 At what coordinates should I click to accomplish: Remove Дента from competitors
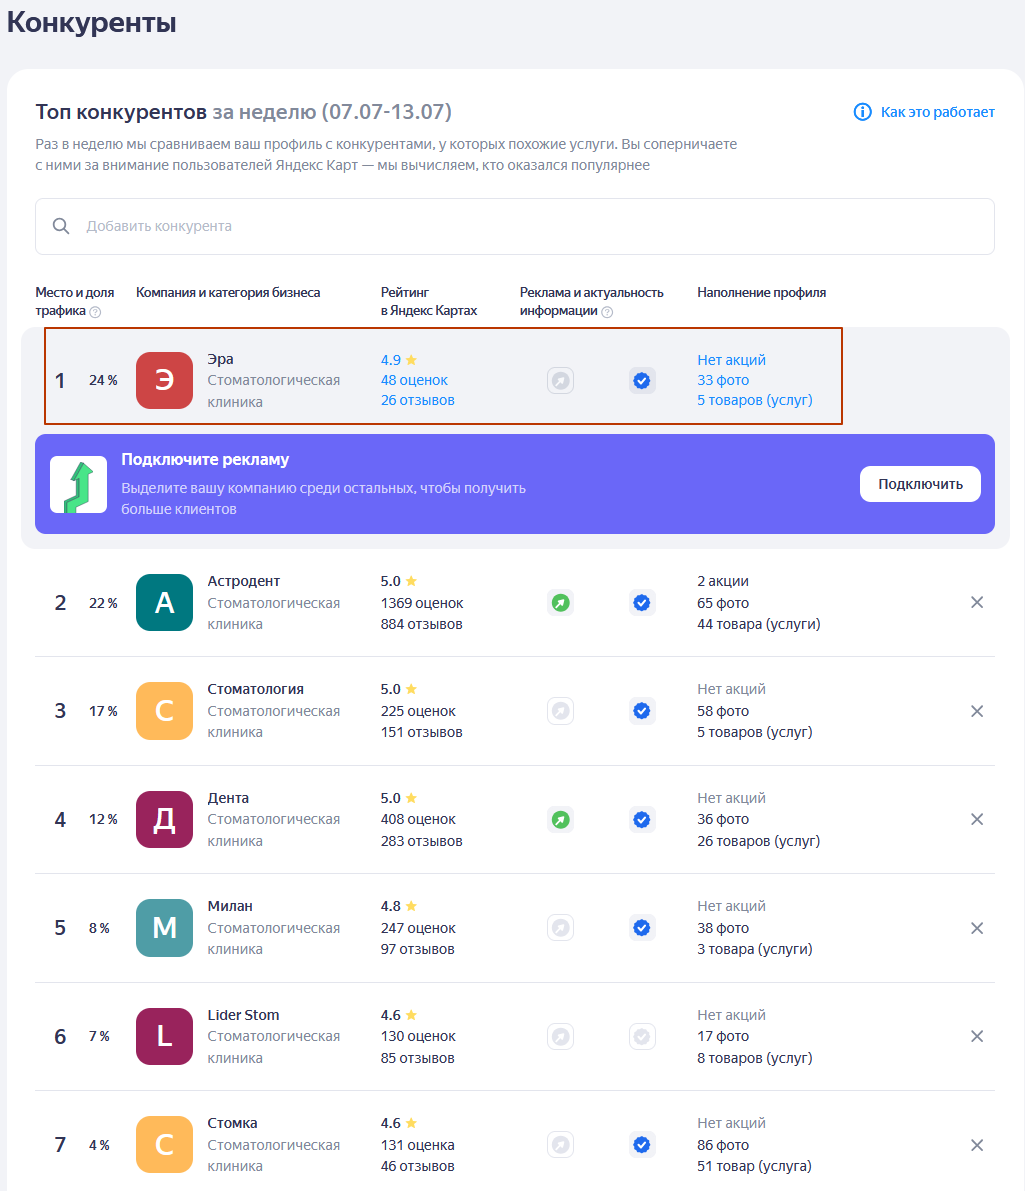977,819
